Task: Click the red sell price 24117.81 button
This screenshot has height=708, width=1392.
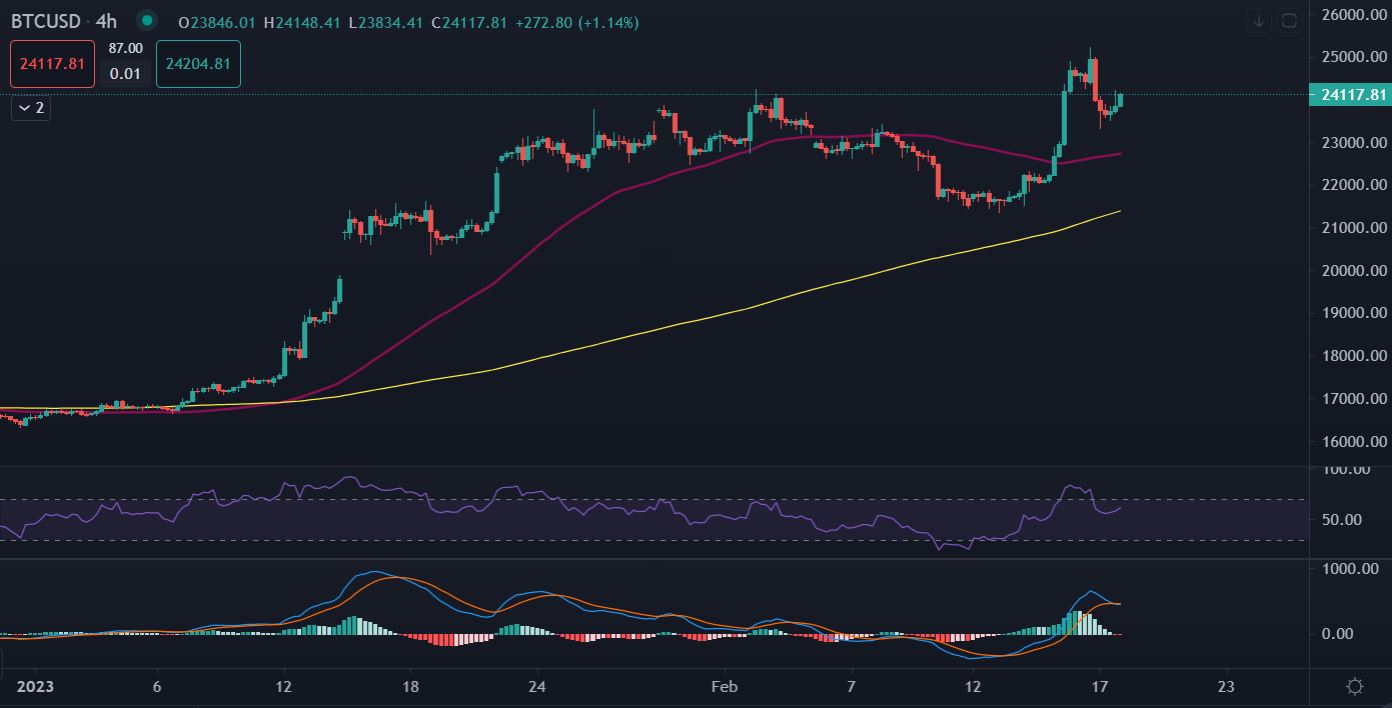Action: tap(53, 64)
